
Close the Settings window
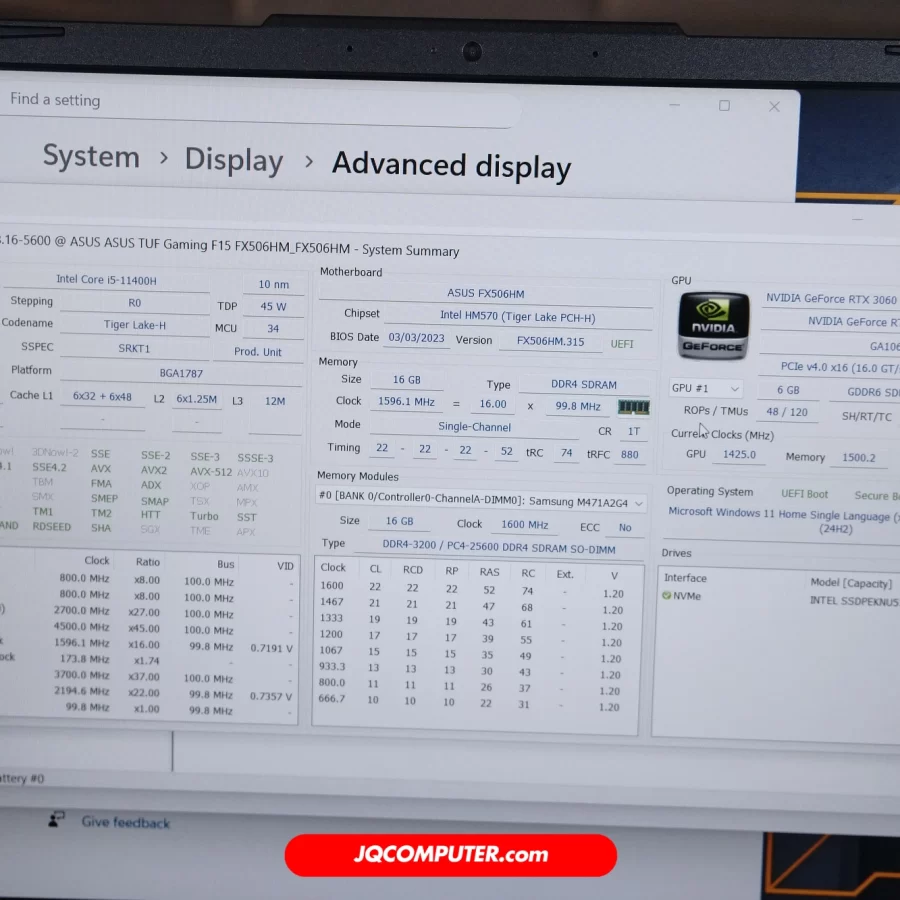(x=774, y=107)
